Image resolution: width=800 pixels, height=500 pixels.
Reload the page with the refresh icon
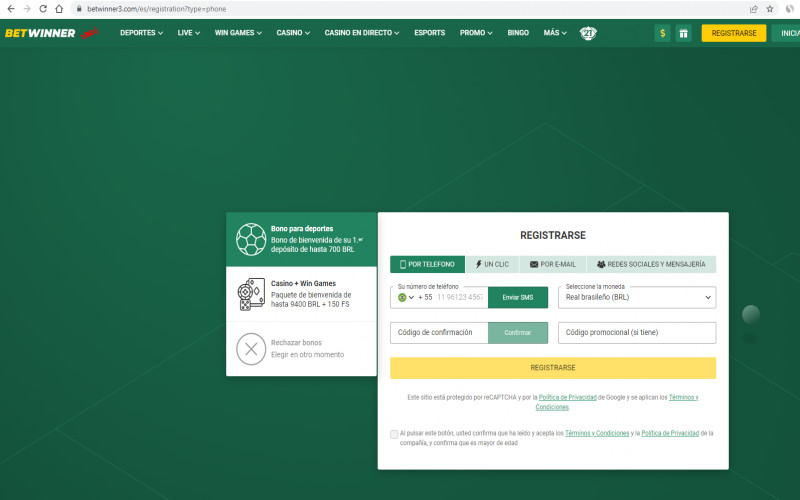pos(43,9)
